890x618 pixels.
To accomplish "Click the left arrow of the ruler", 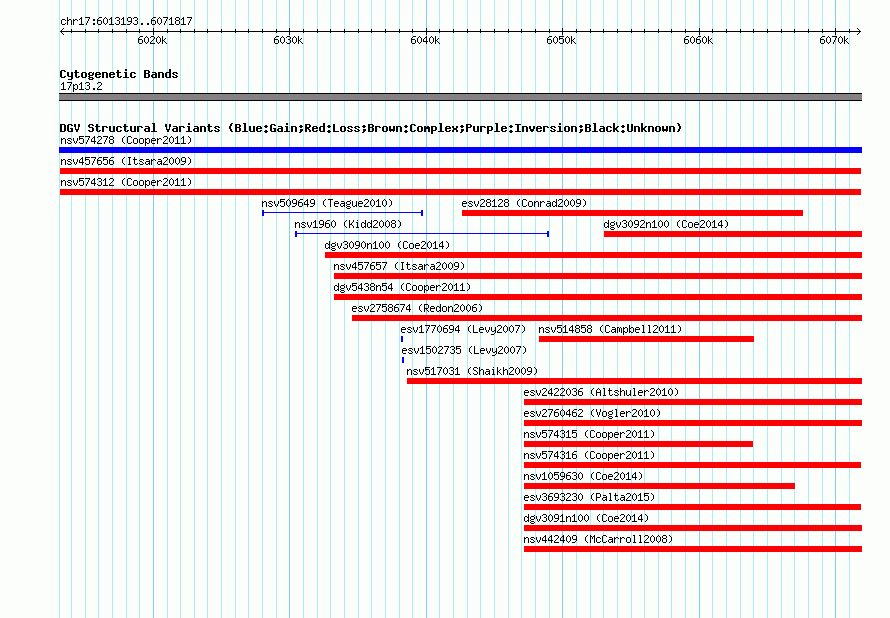I will (x=62, y=31).
